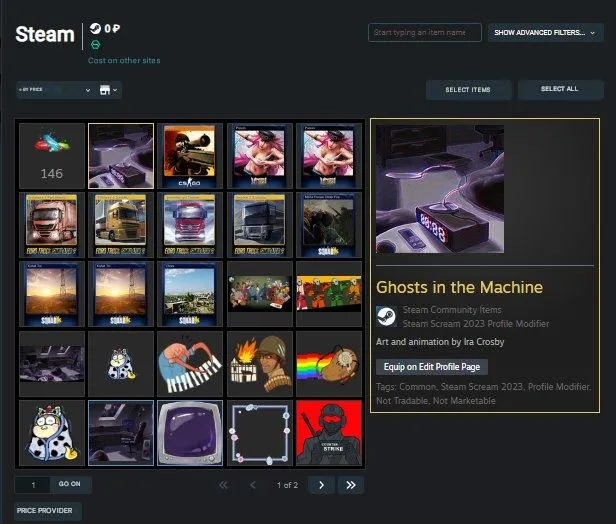Select the dark truck Euro Truck Simulator card

click(260, 225)
